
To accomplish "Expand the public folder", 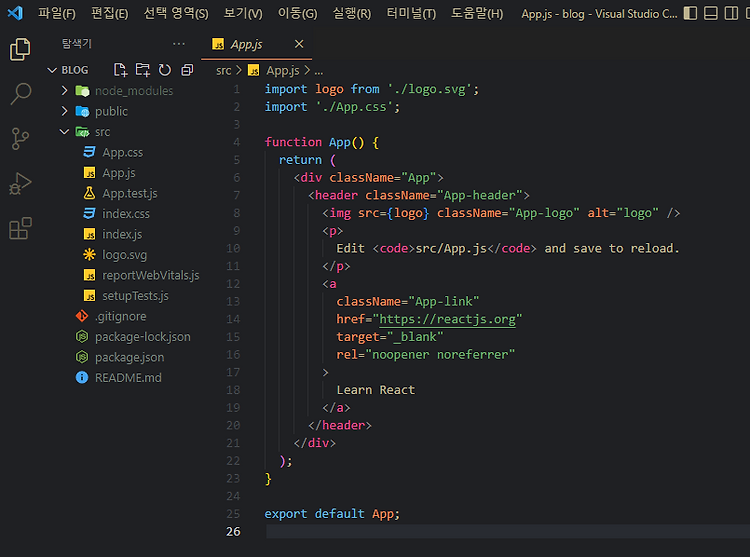I will 65,111.
